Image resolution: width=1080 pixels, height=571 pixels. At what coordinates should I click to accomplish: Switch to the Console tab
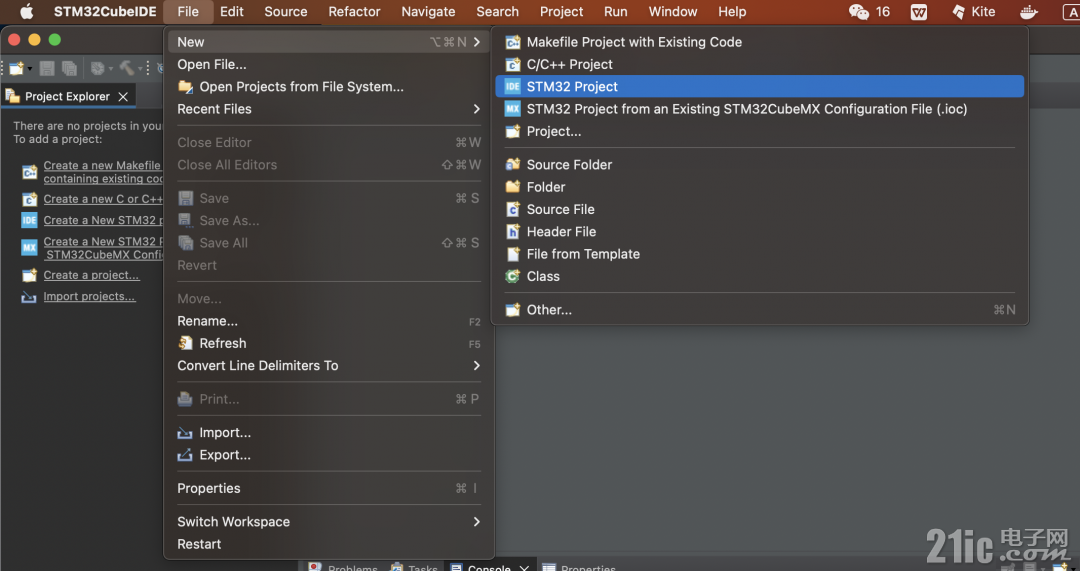(x=489, y=568)
